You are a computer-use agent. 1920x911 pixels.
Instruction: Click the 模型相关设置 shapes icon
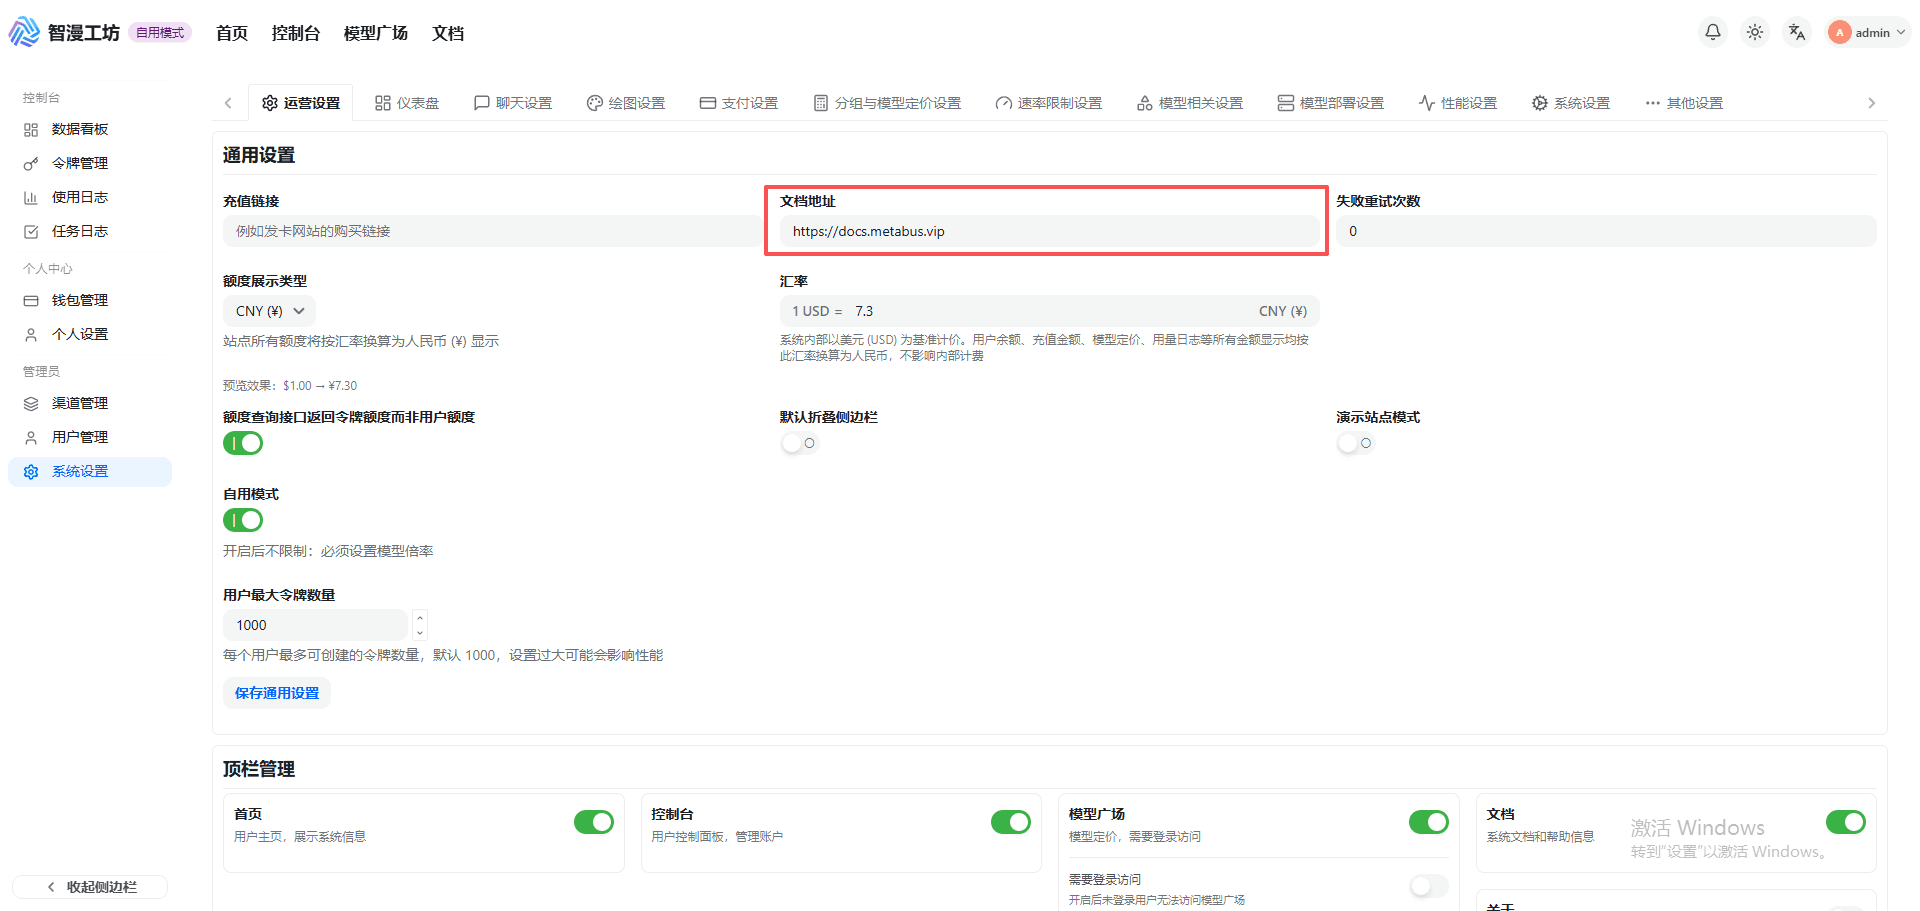click(1145, 103)
